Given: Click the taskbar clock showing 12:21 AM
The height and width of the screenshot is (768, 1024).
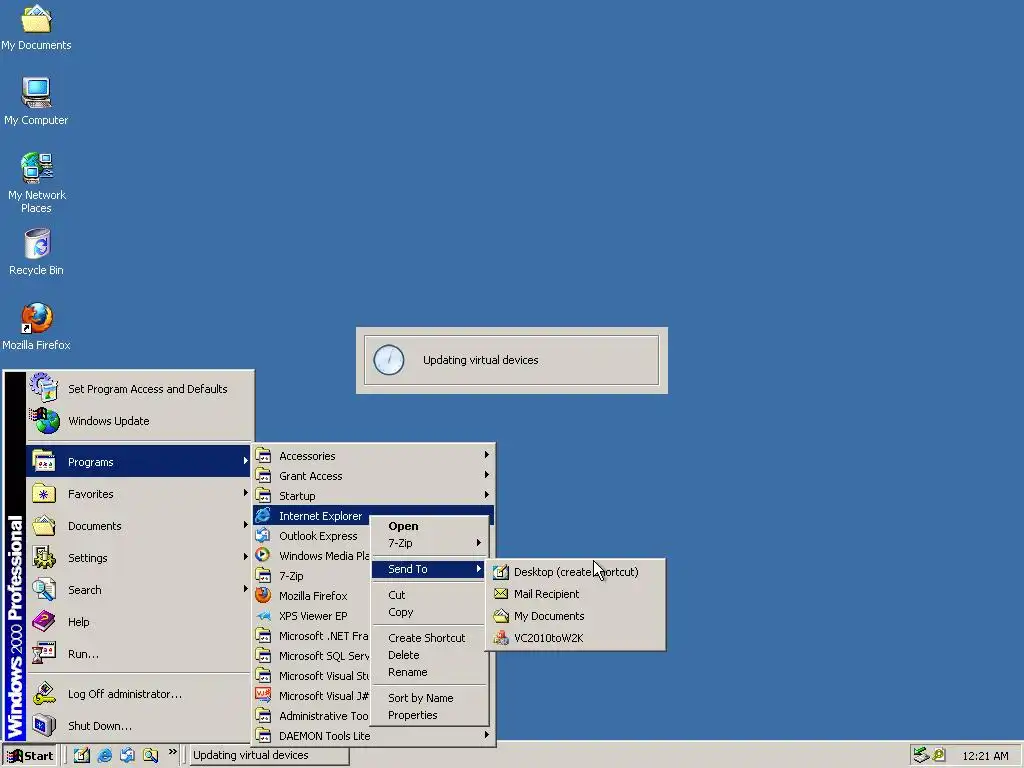Looking at the screenshot, I should [x=985, y=756].
